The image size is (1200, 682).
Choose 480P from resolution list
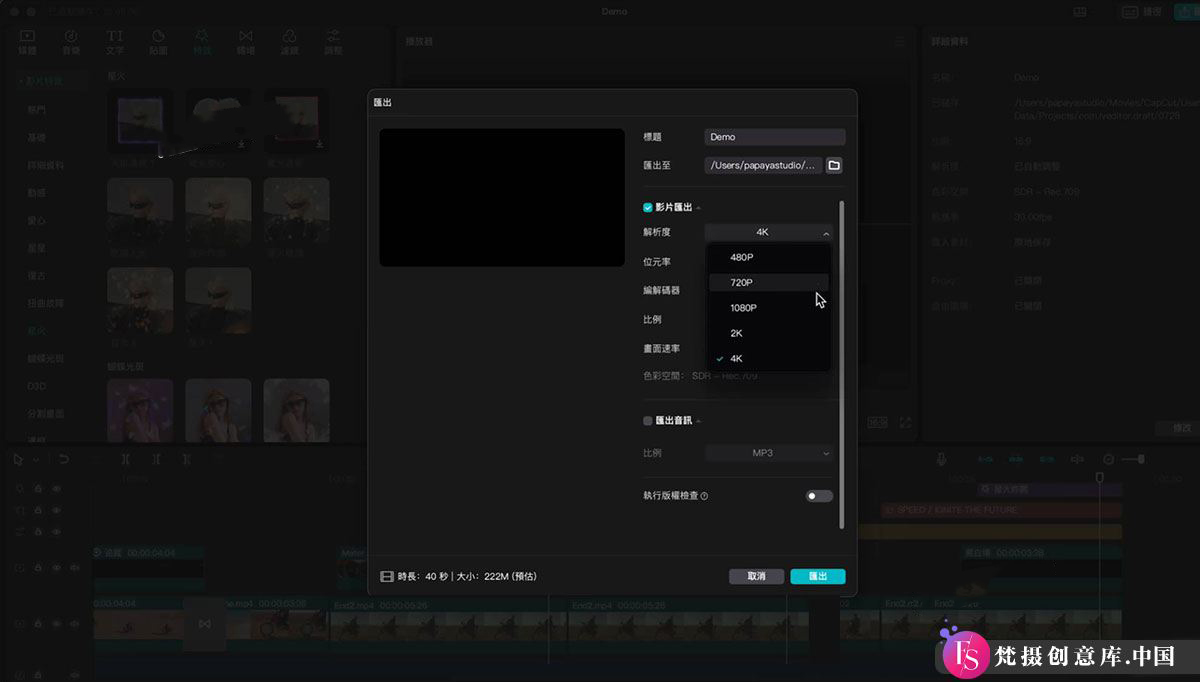click(x=768, y=257)
